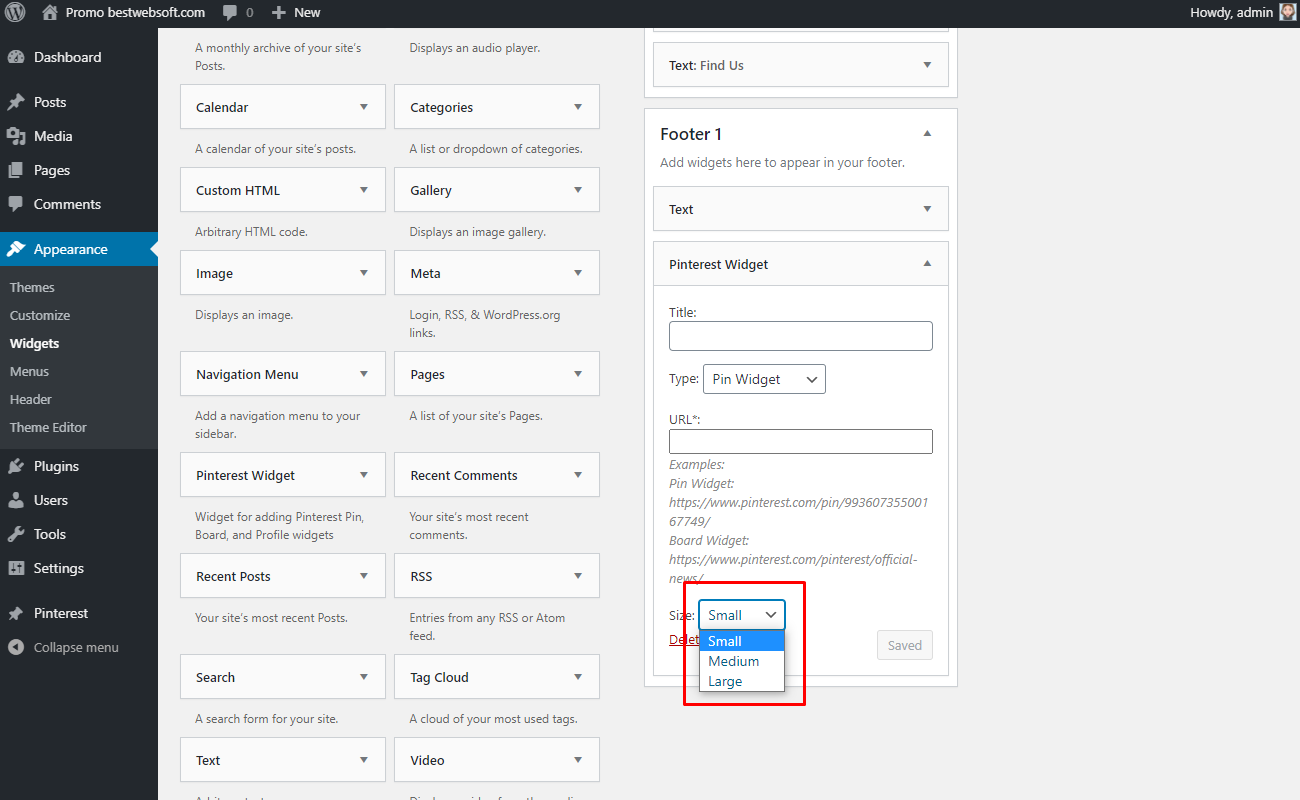Viewport: 1300px width, 800px height.
Task: Click the Media icon in sidebar
Action: (16, 136)
